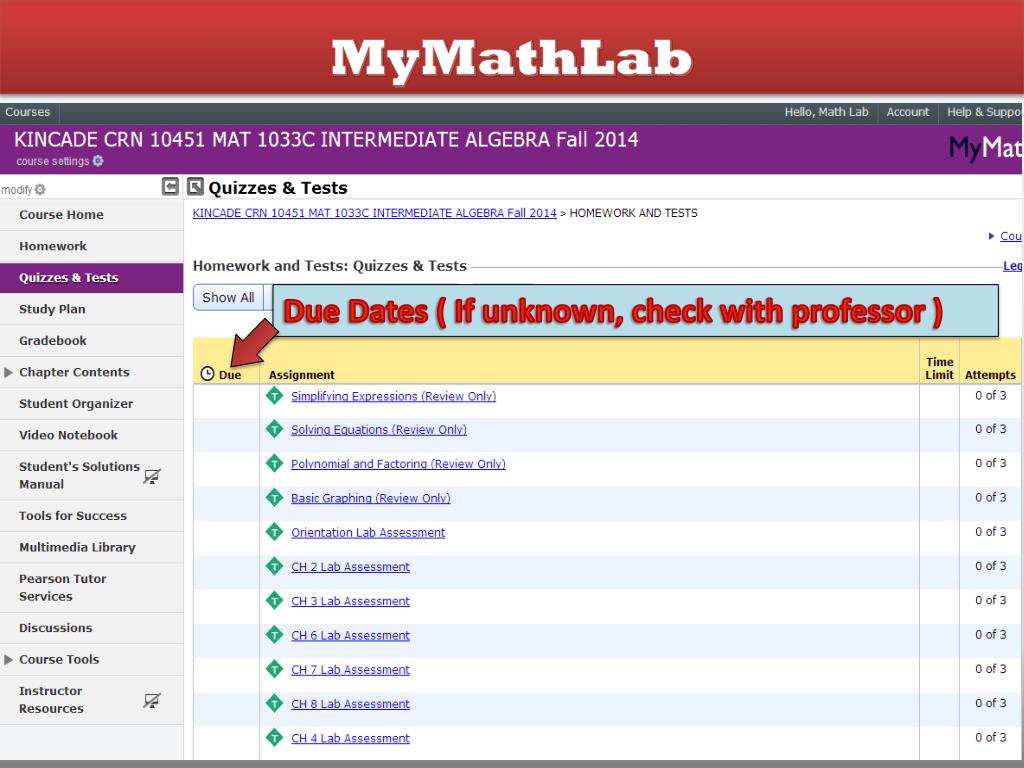Click the Due column header
Image resolution: width=1024 pixels, height=768 pixels.
click(x=230, y=375)
